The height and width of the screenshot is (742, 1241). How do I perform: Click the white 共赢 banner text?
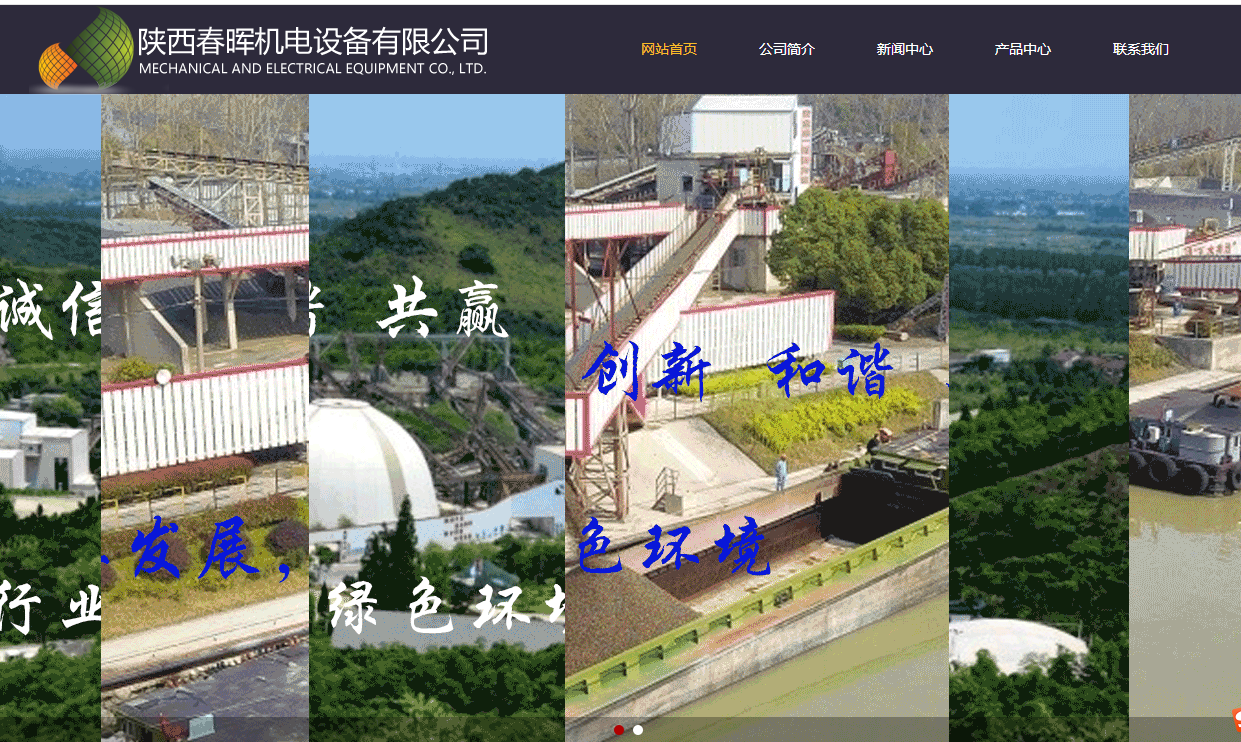(442, 312)
